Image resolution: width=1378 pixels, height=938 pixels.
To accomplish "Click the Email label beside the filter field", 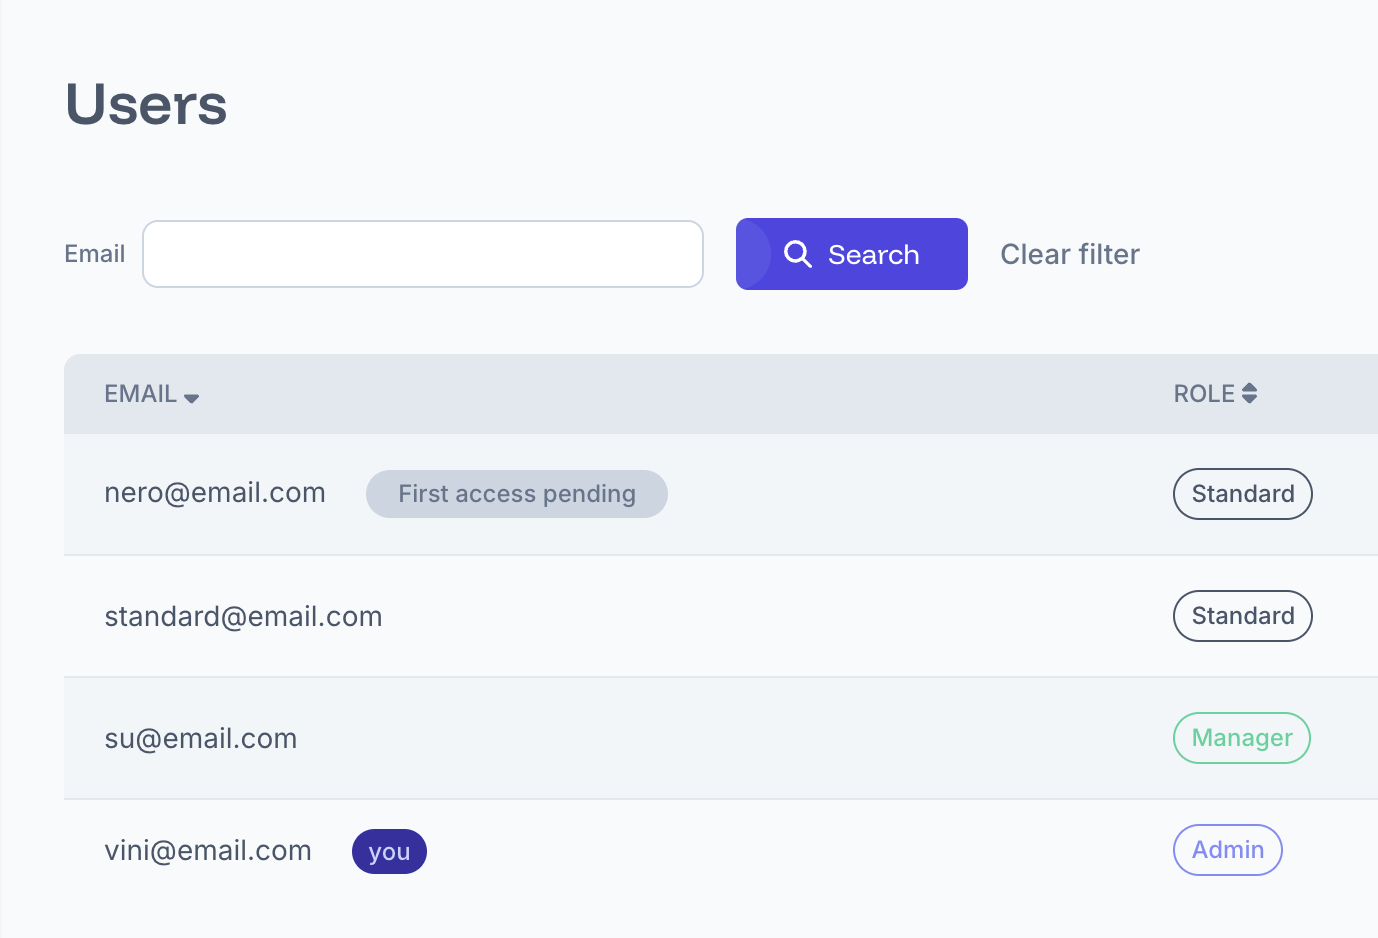I will [x=95, y=254].
